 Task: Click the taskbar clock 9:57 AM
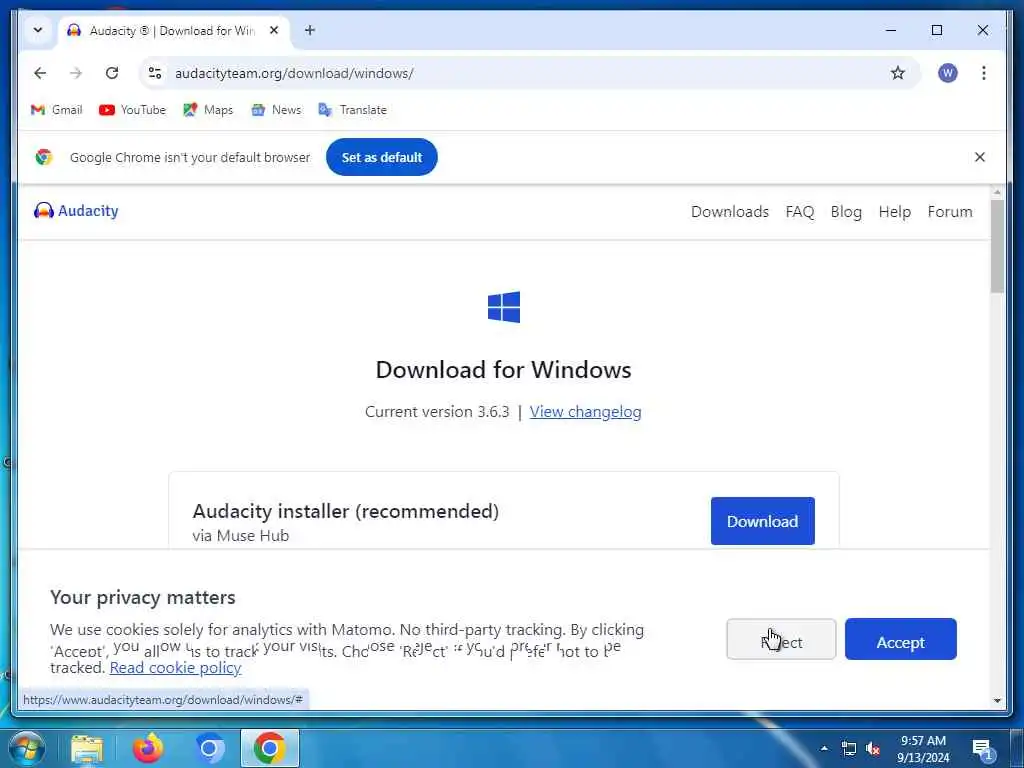click(x=923, y=749)
